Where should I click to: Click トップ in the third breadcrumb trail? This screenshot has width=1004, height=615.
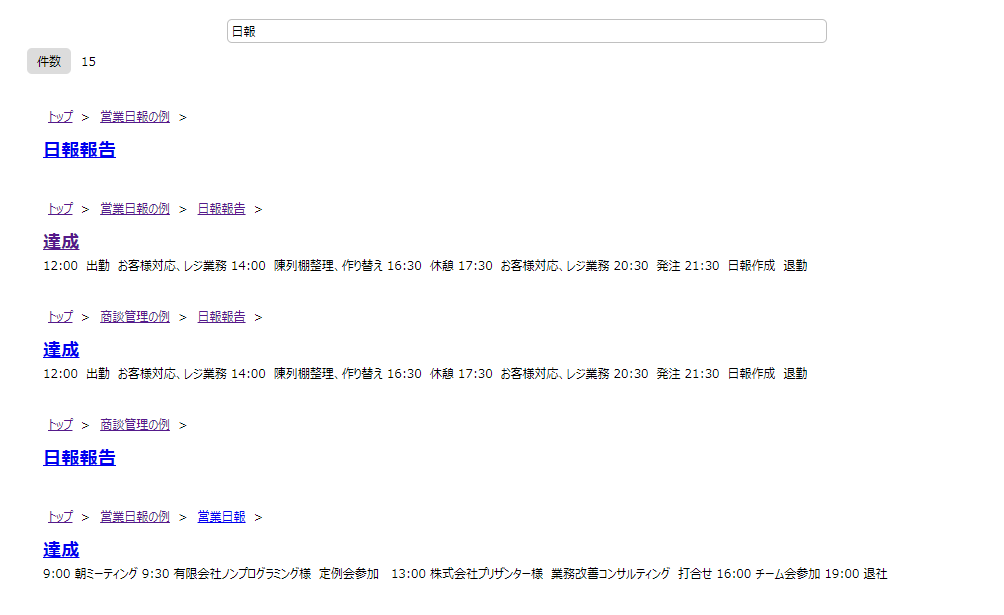pyautogui.click(x=59, y=316)
